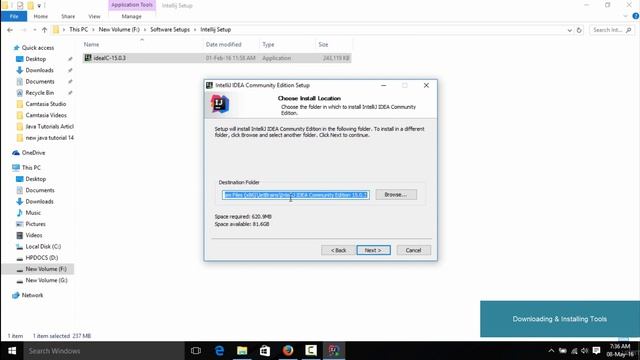Click the Next button in setup dialog
The height and width of the screenshot is (360, 640).
[x=373, y=250]
